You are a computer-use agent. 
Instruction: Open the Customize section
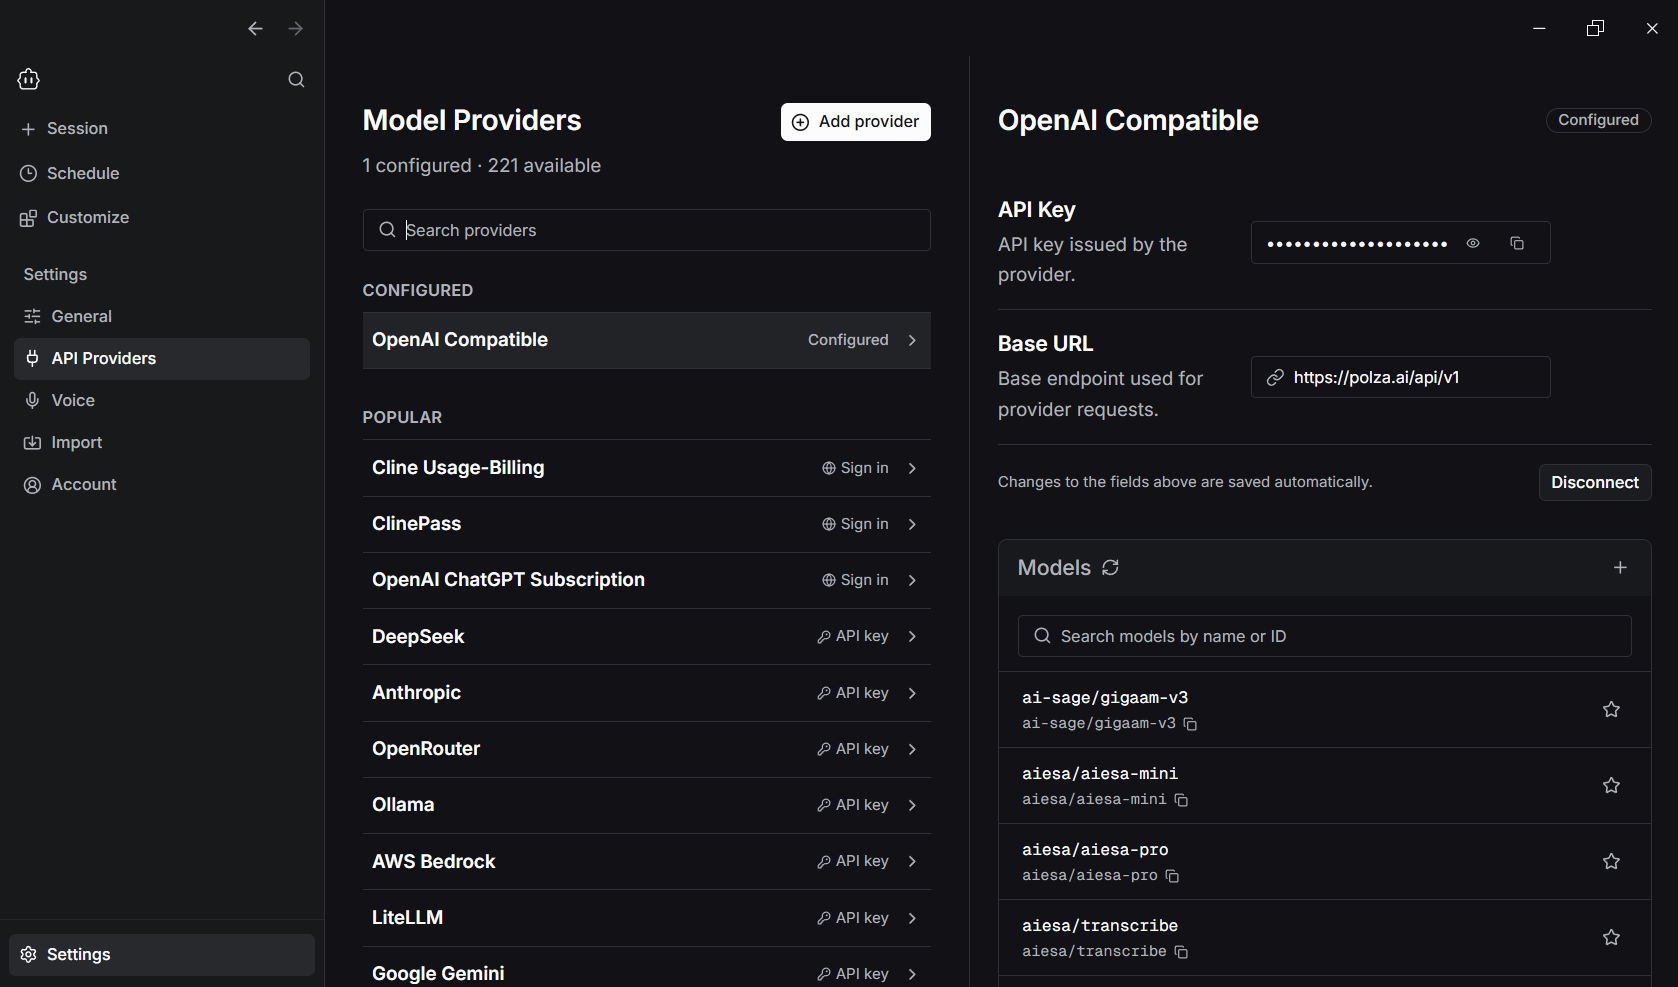point(74,217)
